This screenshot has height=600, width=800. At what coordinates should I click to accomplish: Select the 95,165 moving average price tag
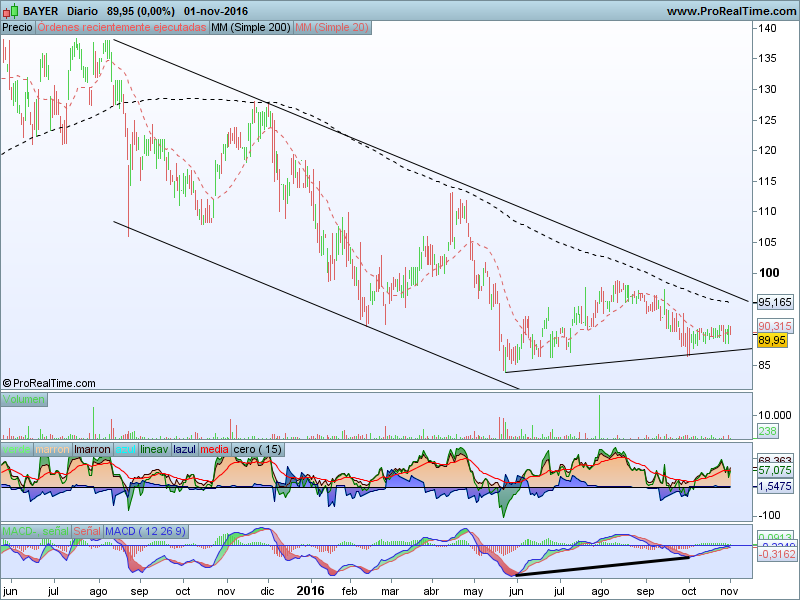pyautogui.click(x=774, y=301)
